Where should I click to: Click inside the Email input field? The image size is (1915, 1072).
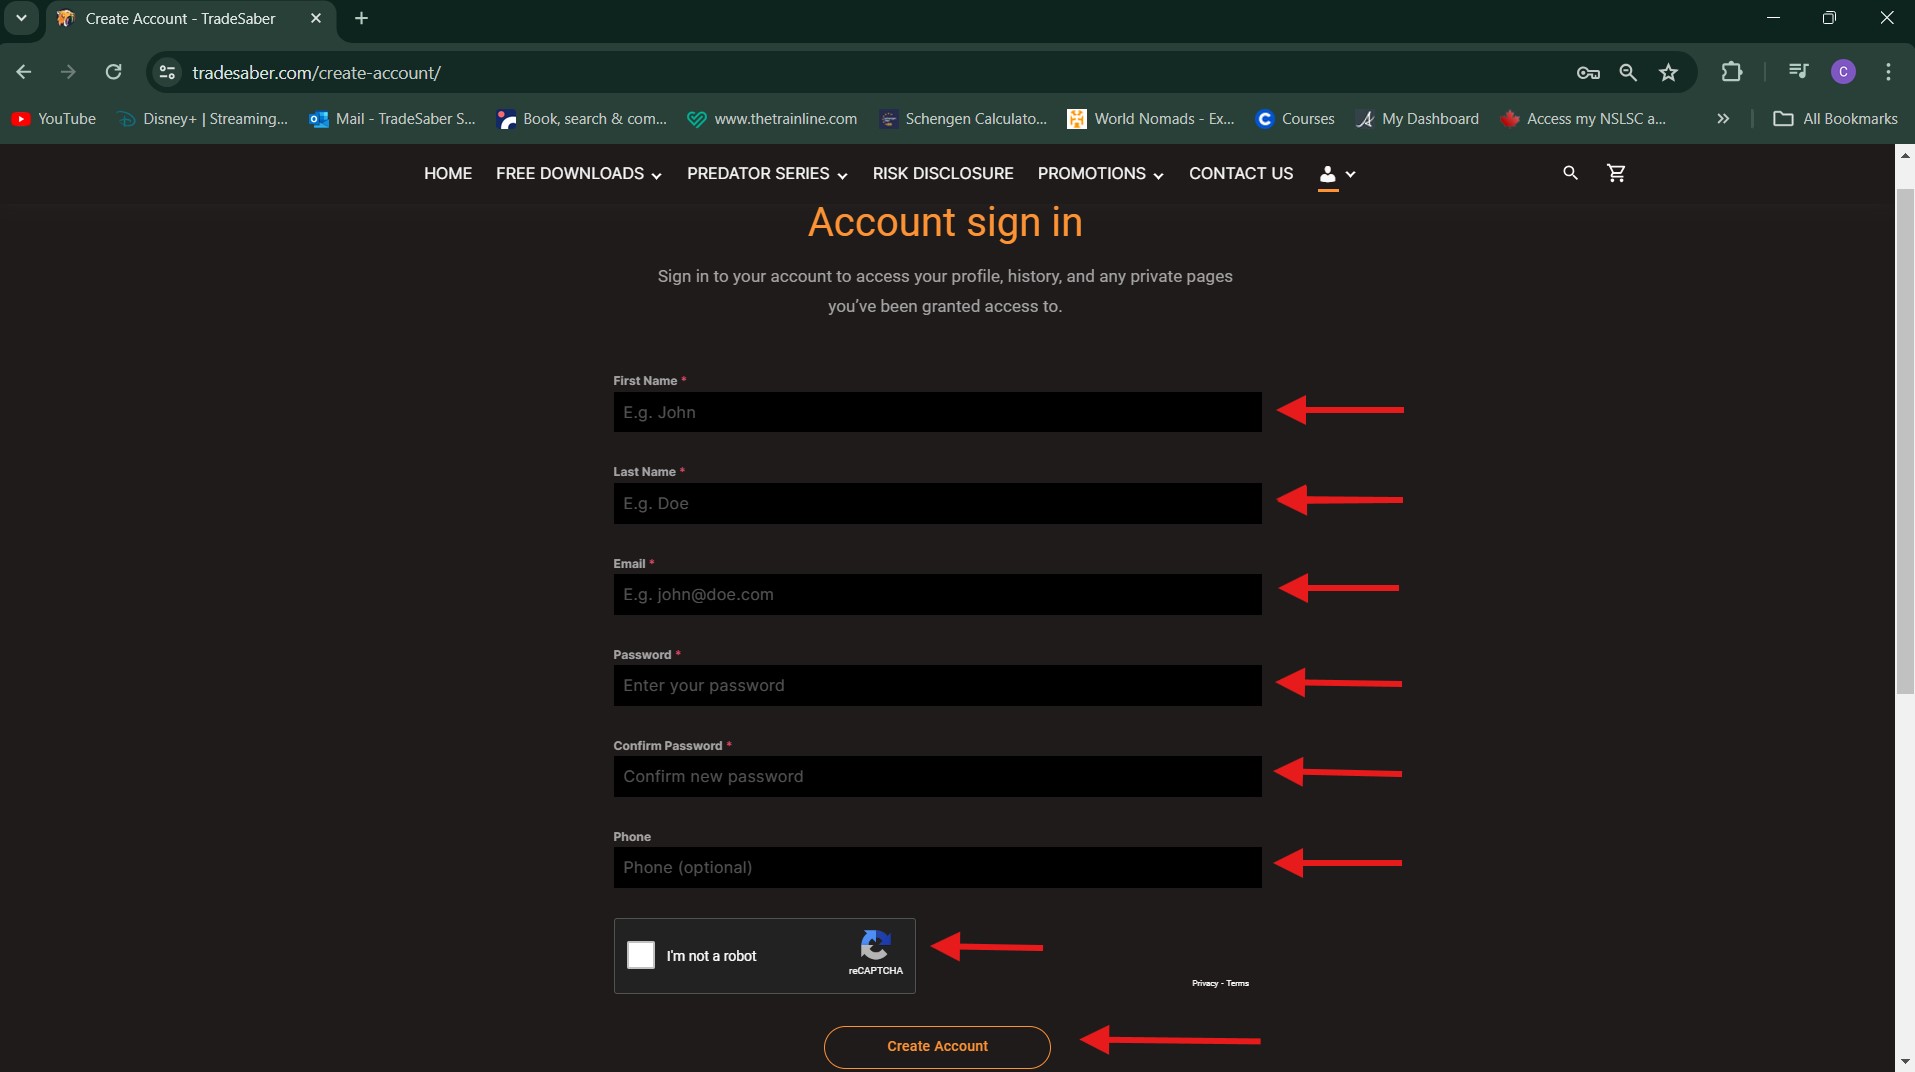[936, 594]
